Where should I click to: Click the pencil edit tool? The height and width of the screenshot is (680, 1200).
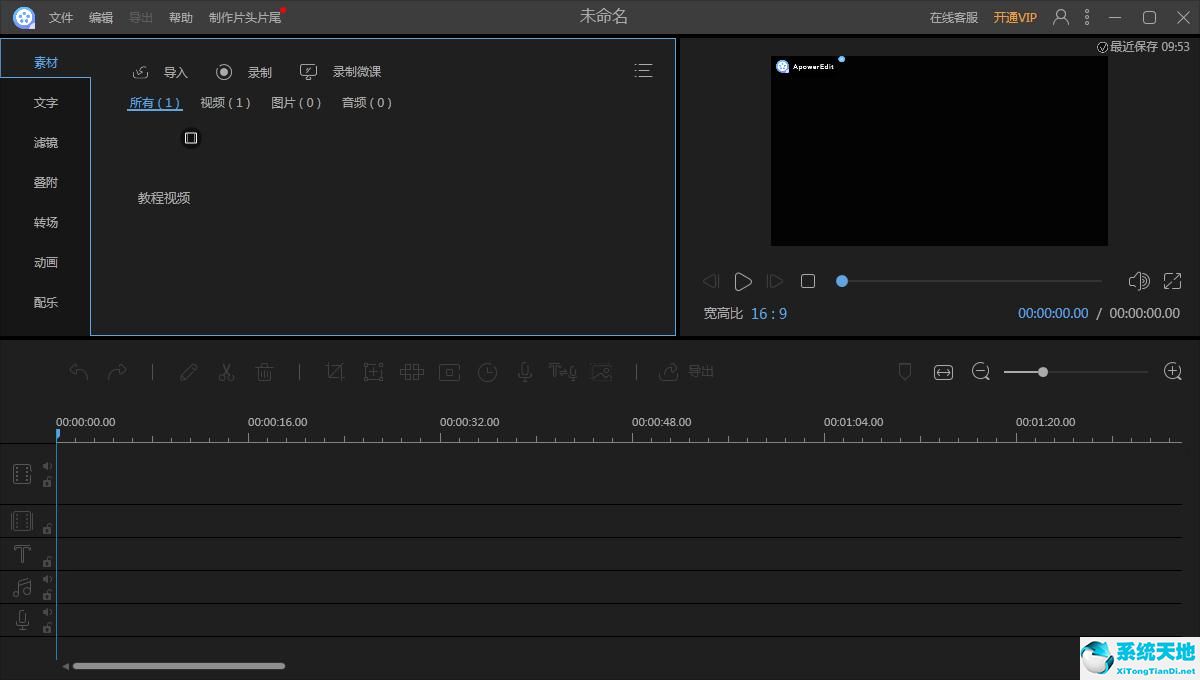coord(188,372)
